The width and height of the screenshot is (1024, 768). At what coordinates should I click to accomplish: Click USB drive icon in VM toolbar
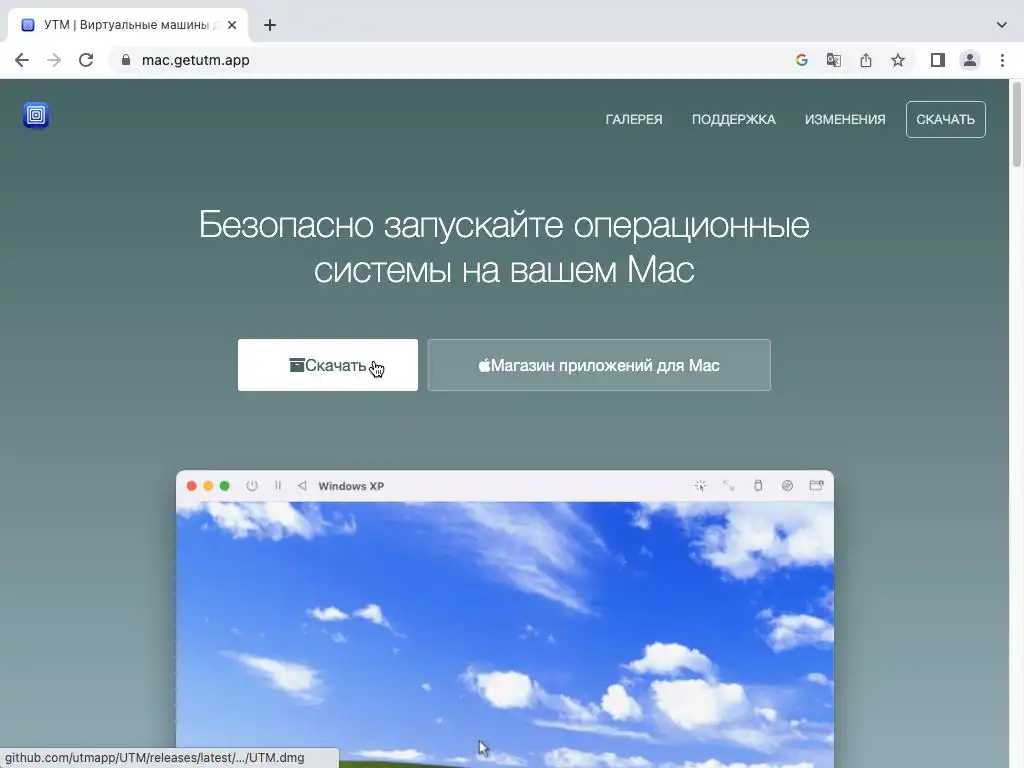(x=758, y=485)
